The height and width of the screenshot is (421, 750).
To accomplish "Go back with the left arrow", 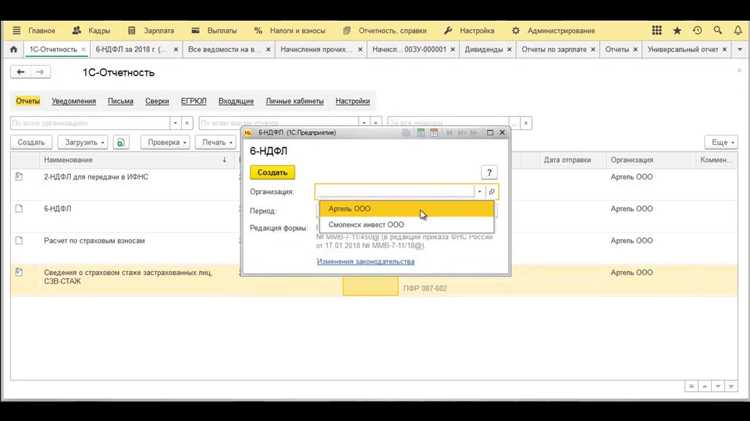I will point(21,72).
